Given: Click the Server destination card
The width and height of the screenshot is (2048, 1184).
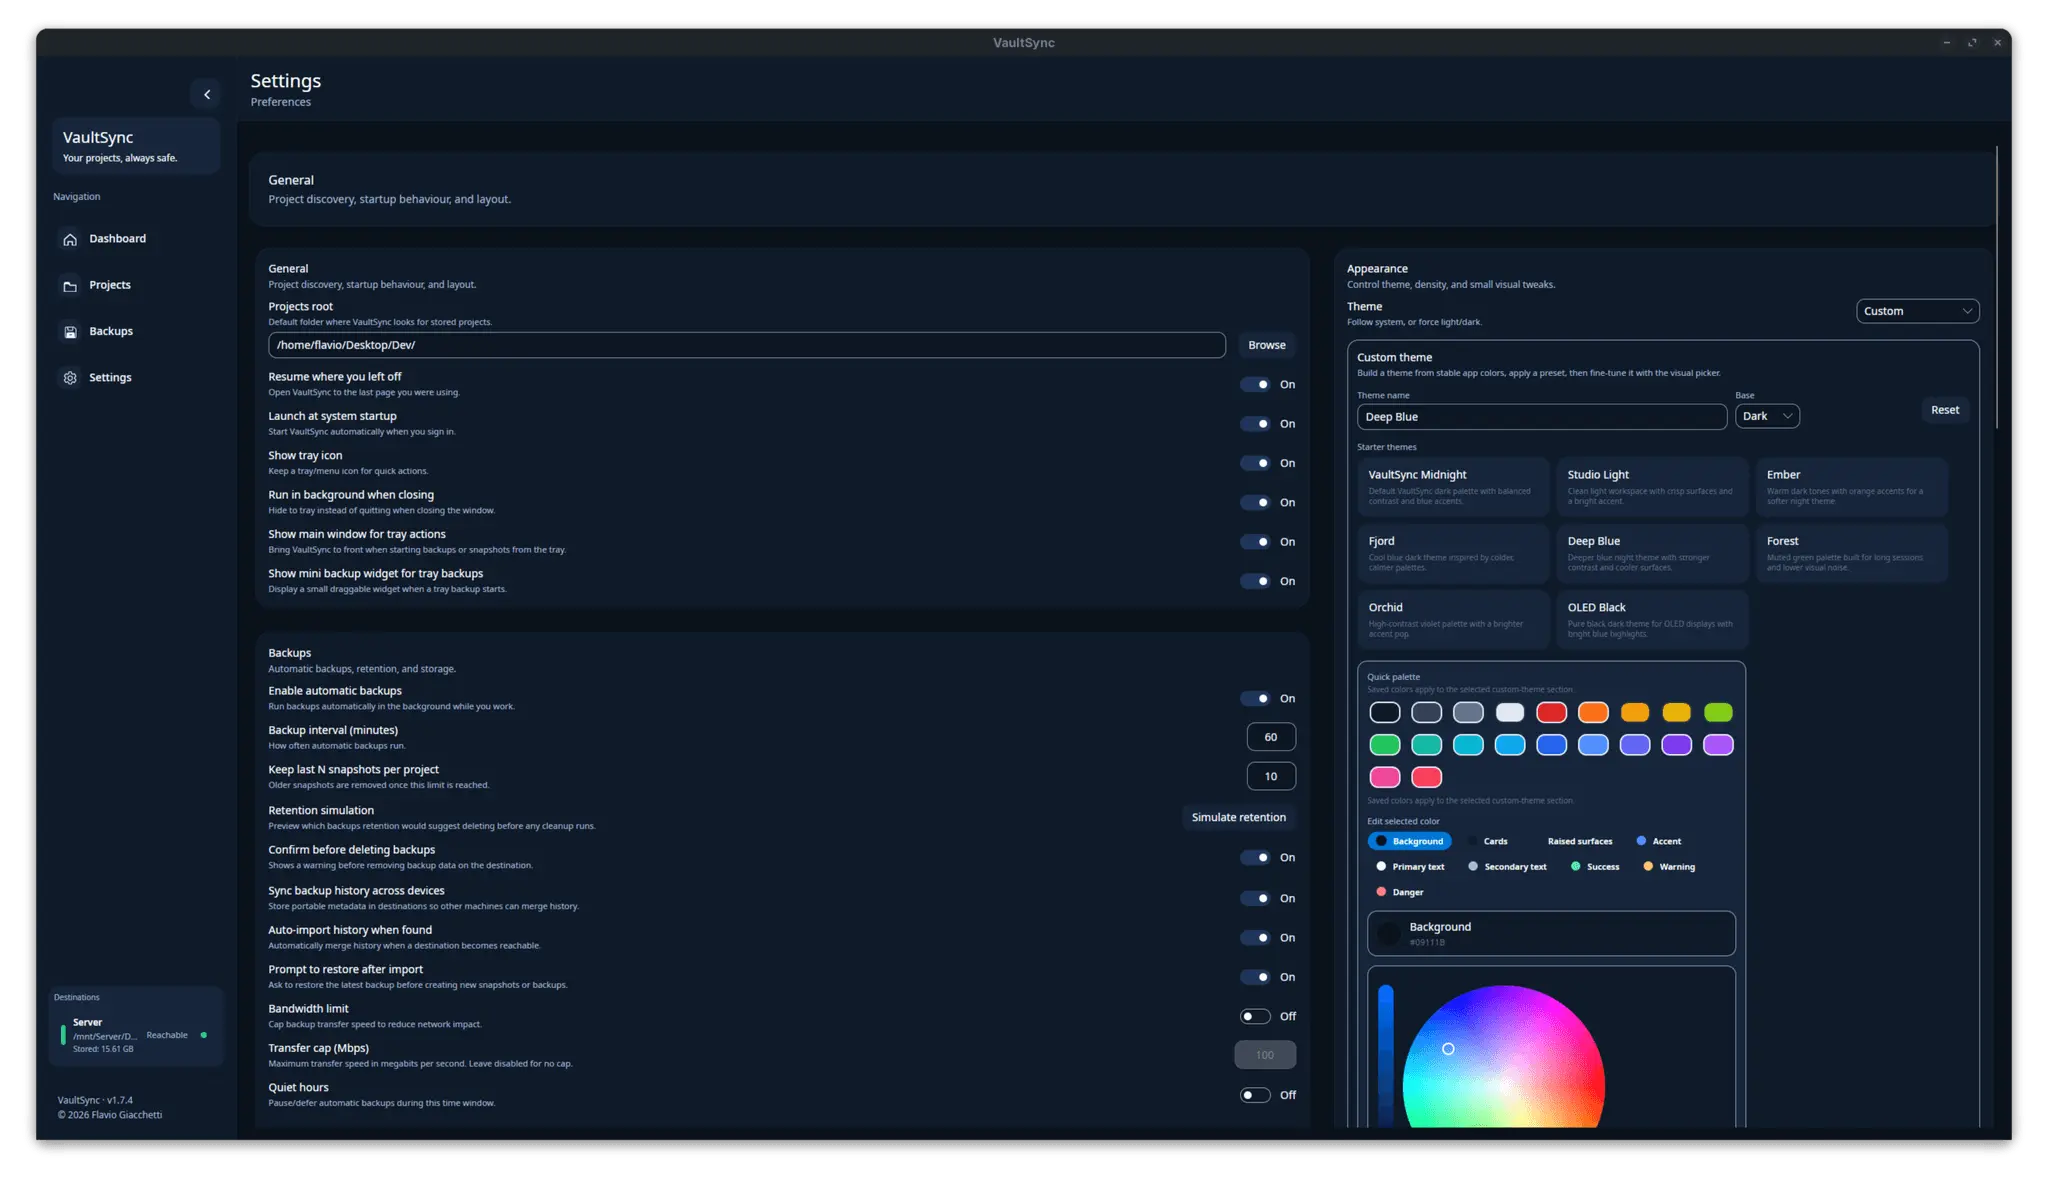Looking at the screenshot, I should click(x=137, y=1035).
